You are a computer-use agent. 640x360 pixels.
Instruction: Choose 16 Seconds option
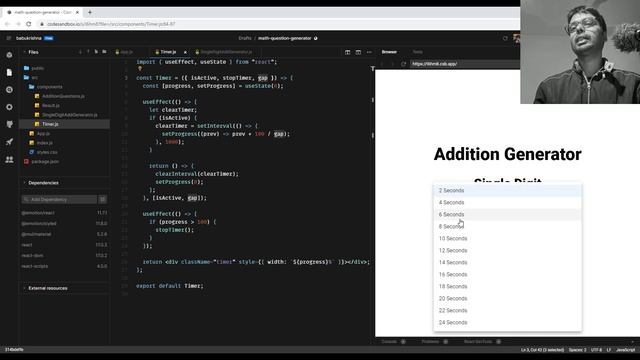(x=507, y=275)
